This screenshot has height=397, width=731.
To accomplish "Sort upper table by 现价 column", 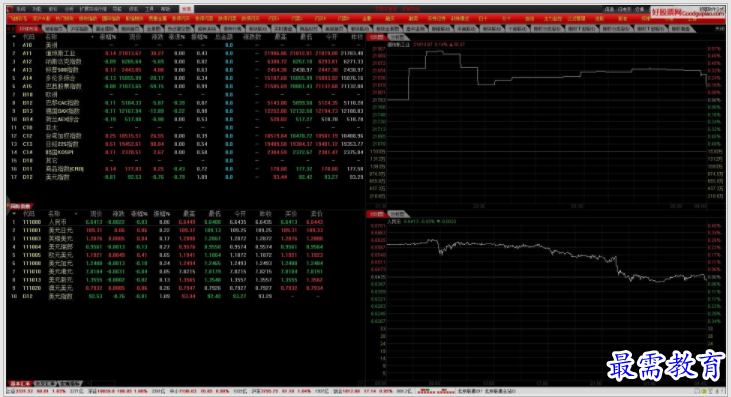I will [135, 36].
